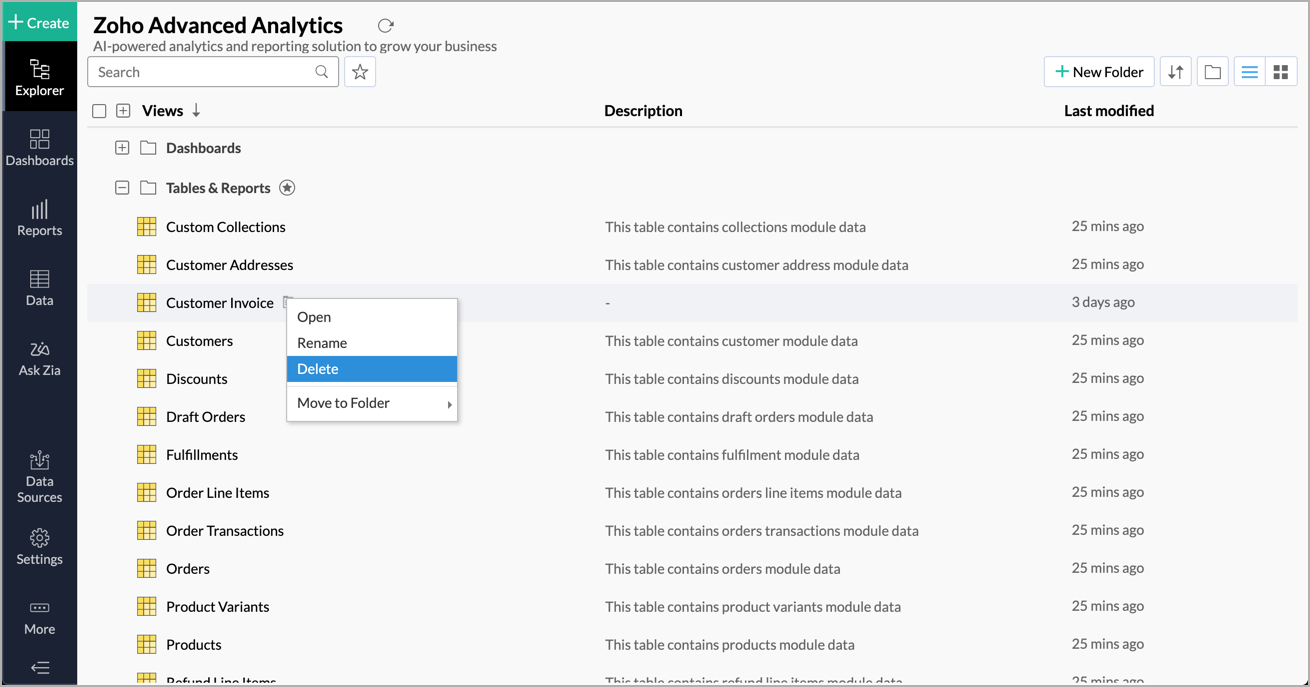Click the Create button
The height and width of the screenshot is (687, 1310).
click(x=40, y=21)
